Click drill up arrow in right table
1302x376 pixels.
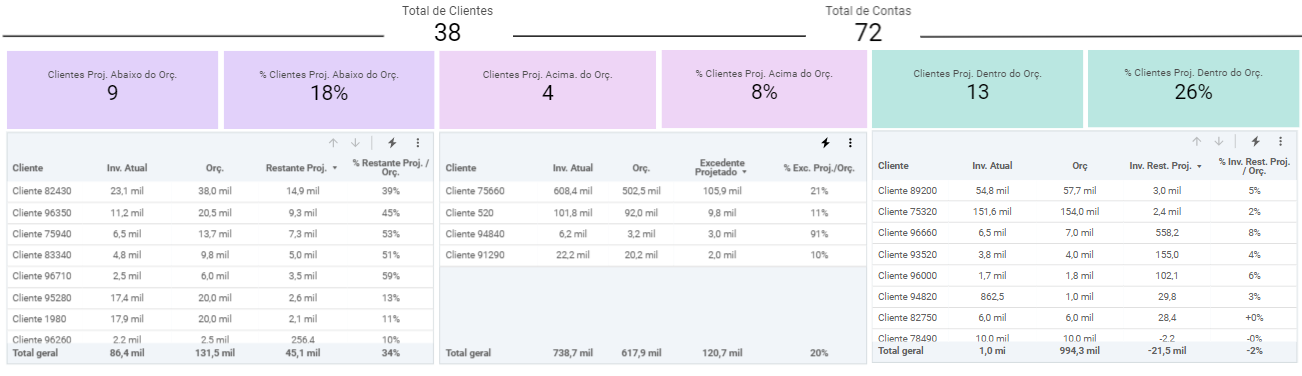(1198, 142)
